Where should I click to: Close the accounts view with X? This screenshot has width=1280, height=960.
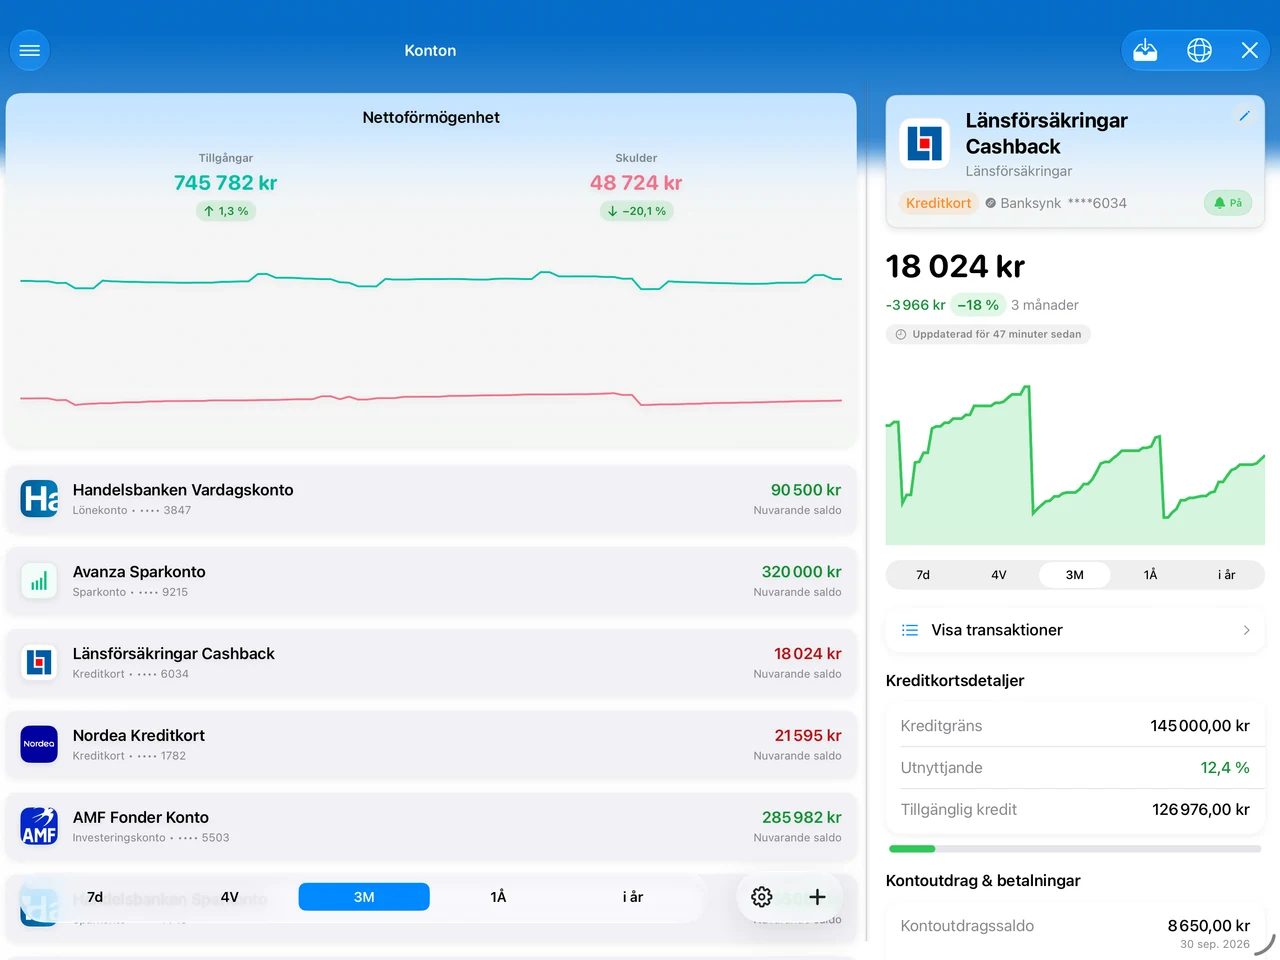(x=1249, y=50)
